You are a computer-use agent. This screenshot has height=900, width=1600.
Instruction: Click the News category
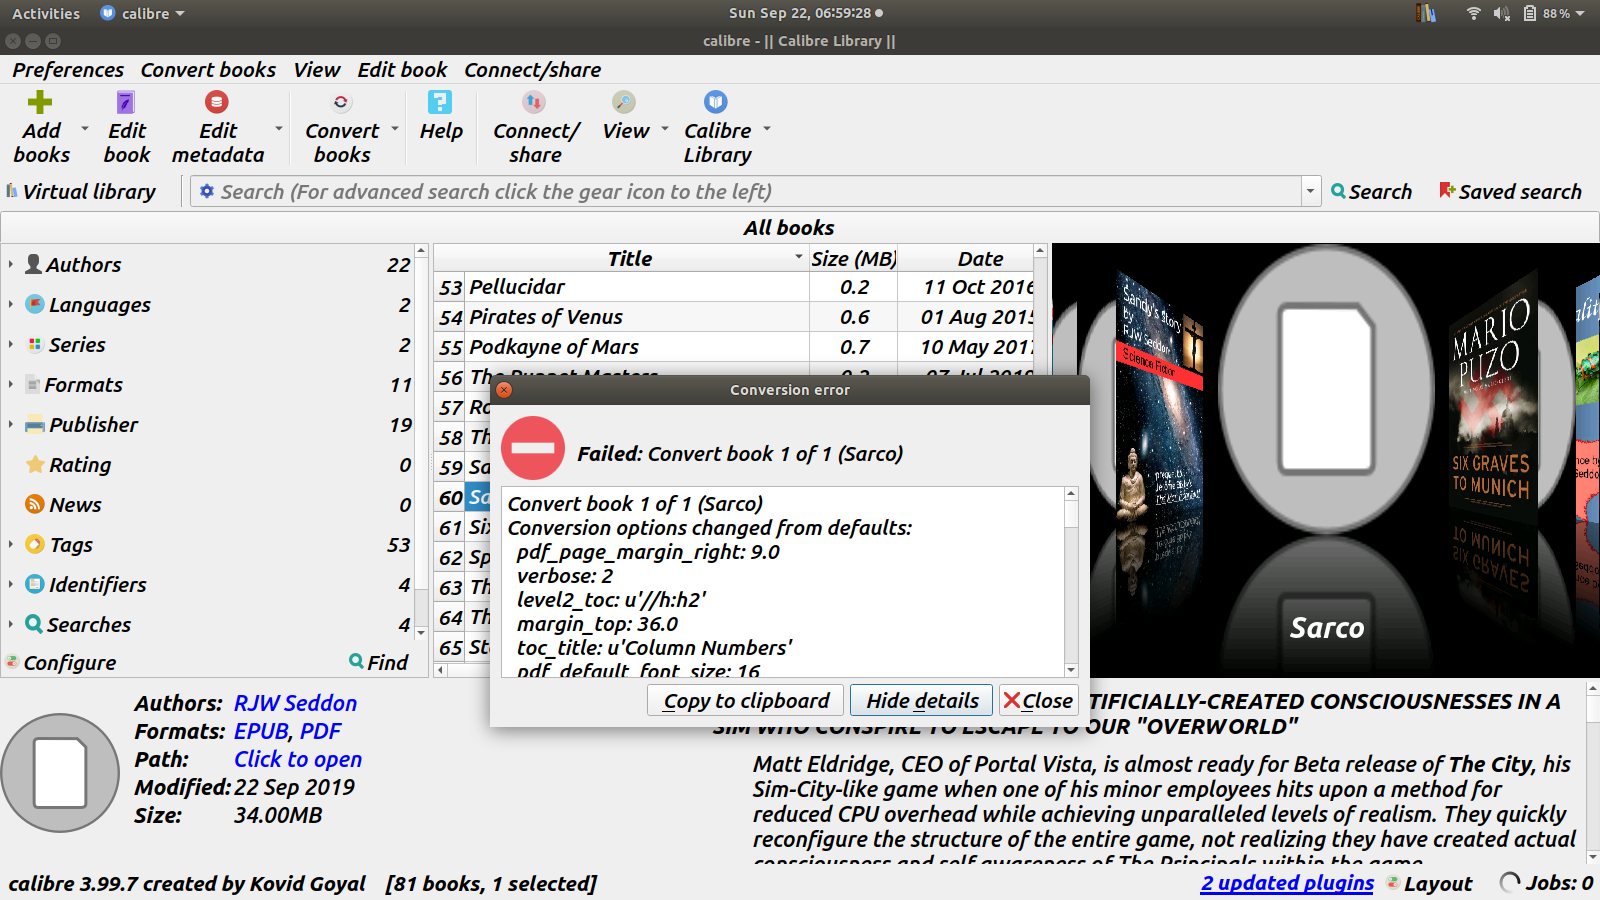[75, 505]
